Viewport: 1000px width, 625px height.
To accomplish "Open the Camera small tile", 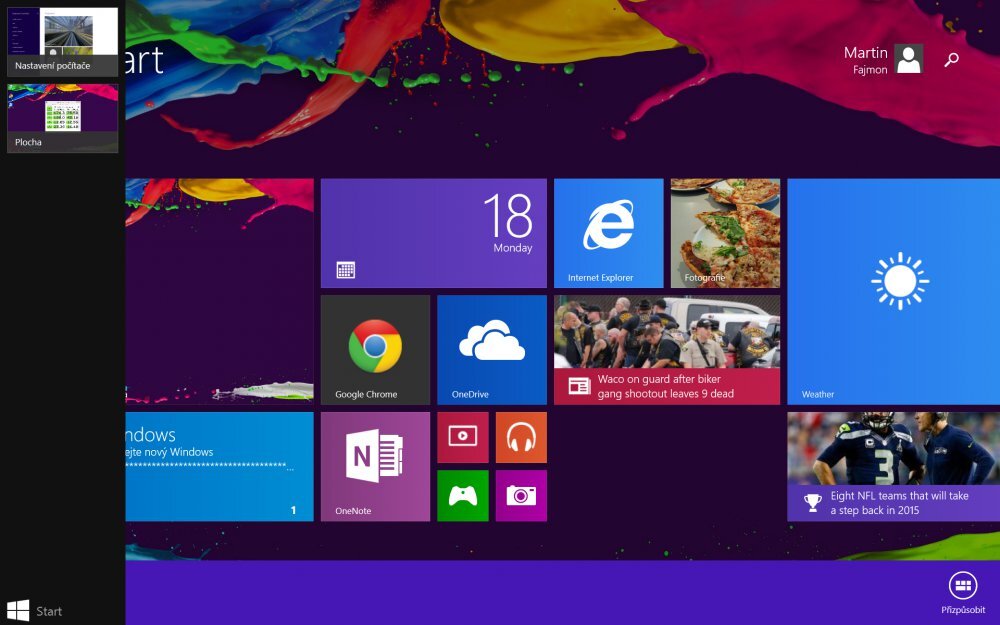I will click(x=521, y=496).
